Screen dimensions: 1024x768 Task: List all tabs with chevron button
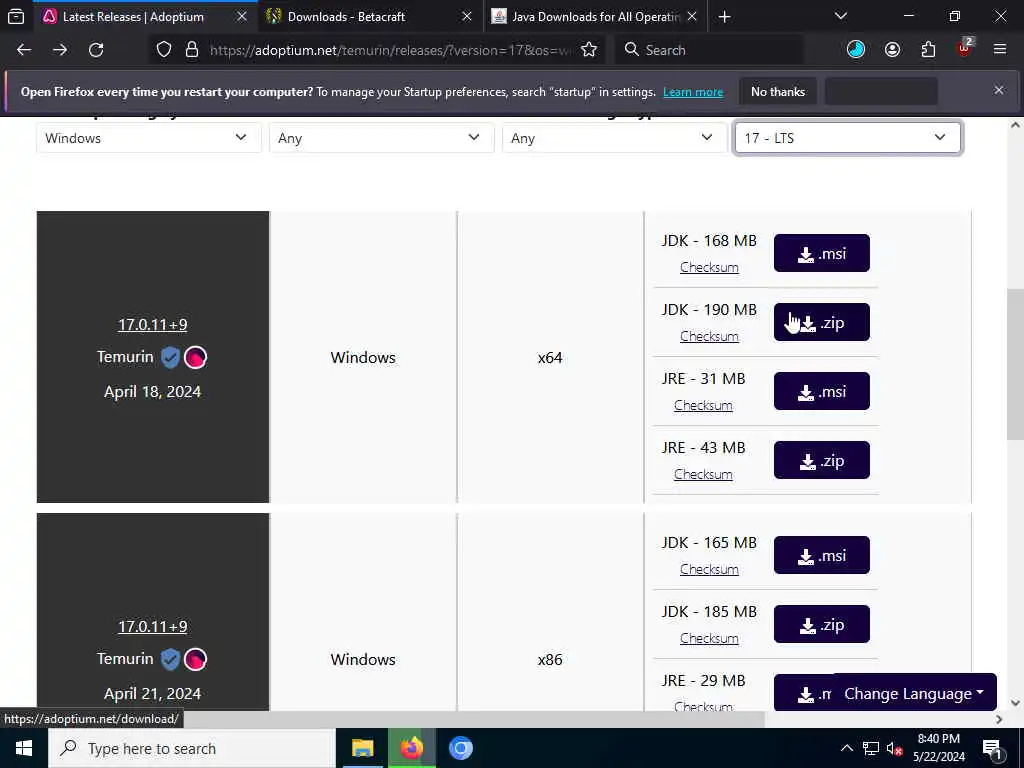click(841, 16)
